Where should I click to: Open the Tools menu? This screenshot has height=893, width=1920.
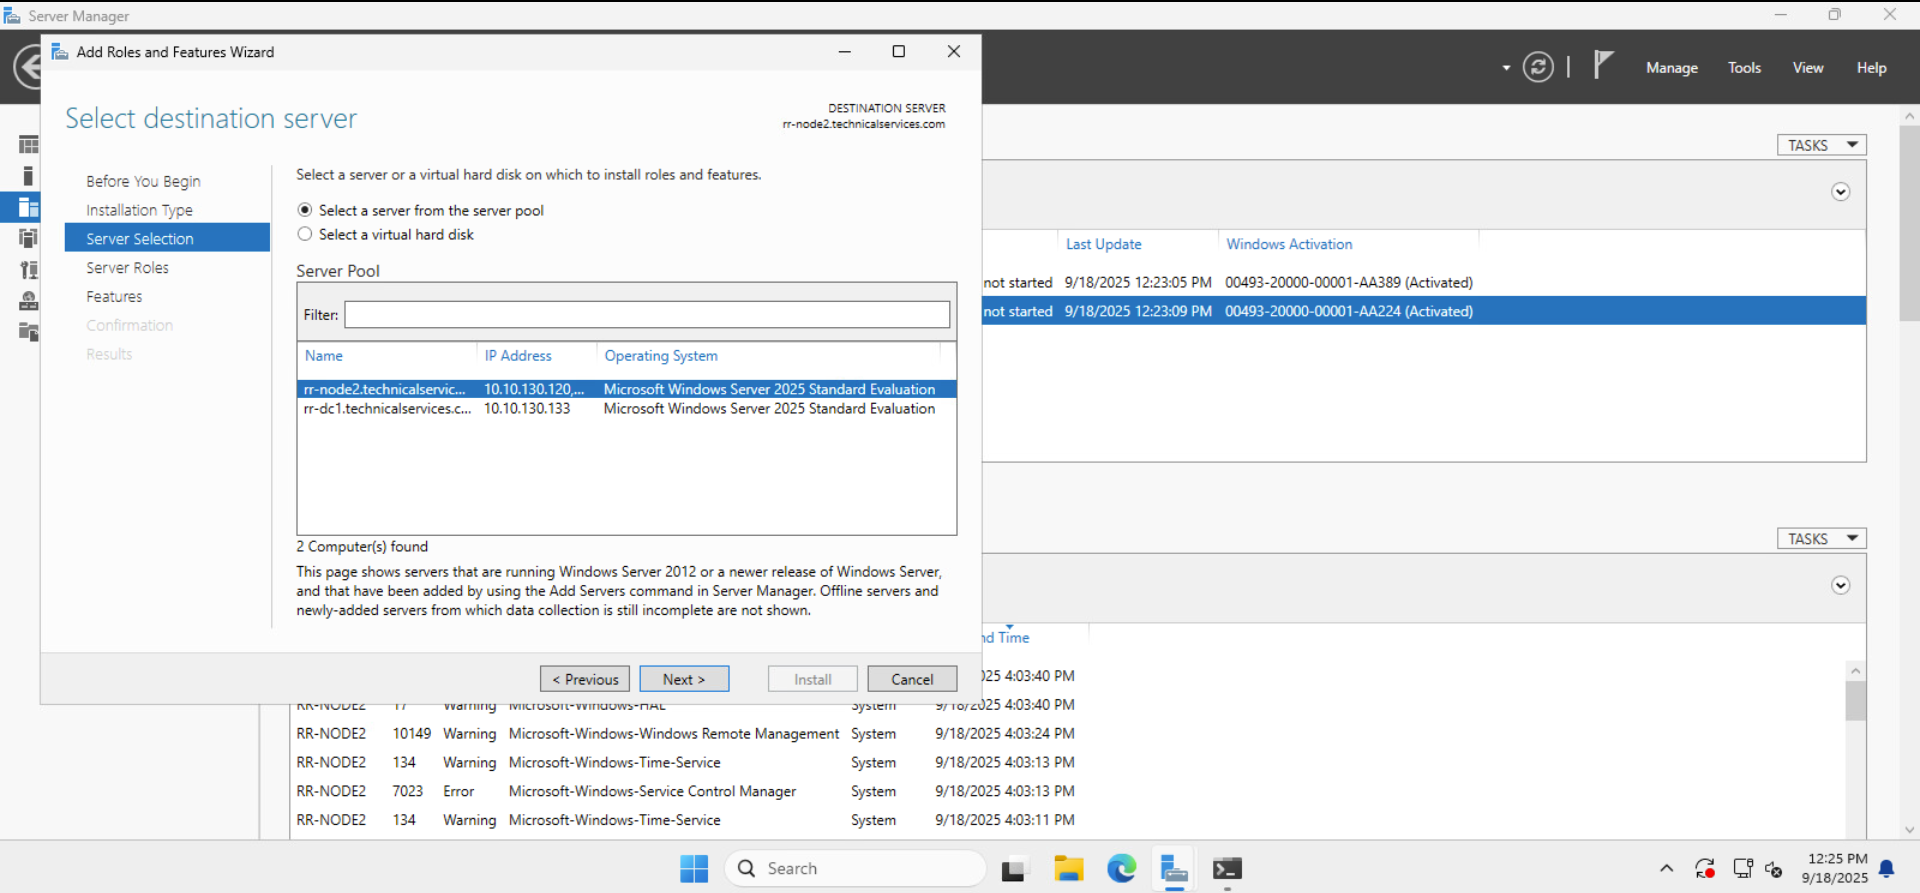click(x=1744, y=68)
